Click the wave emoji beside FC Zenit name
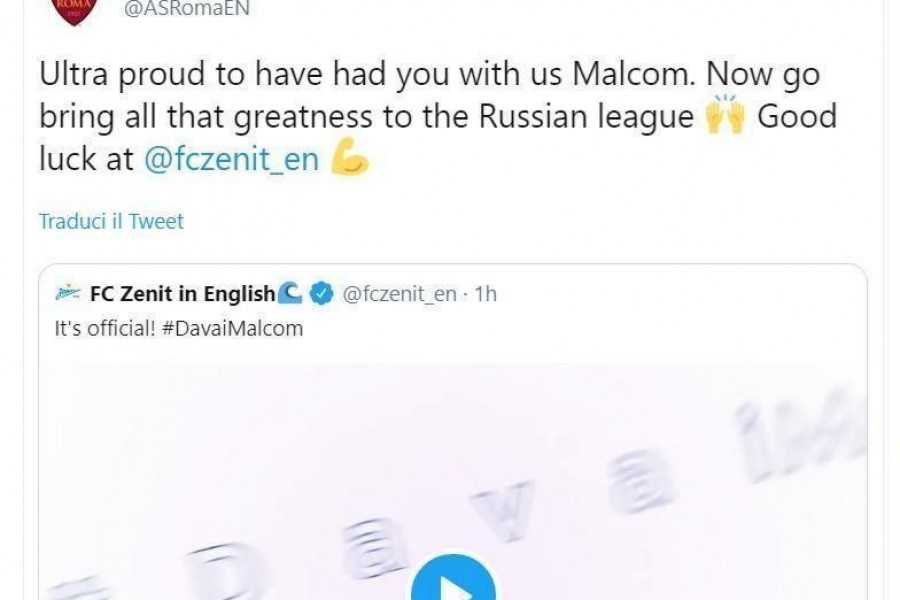The width and height of the screenshot is (900, 600). (x=289, y=293)
